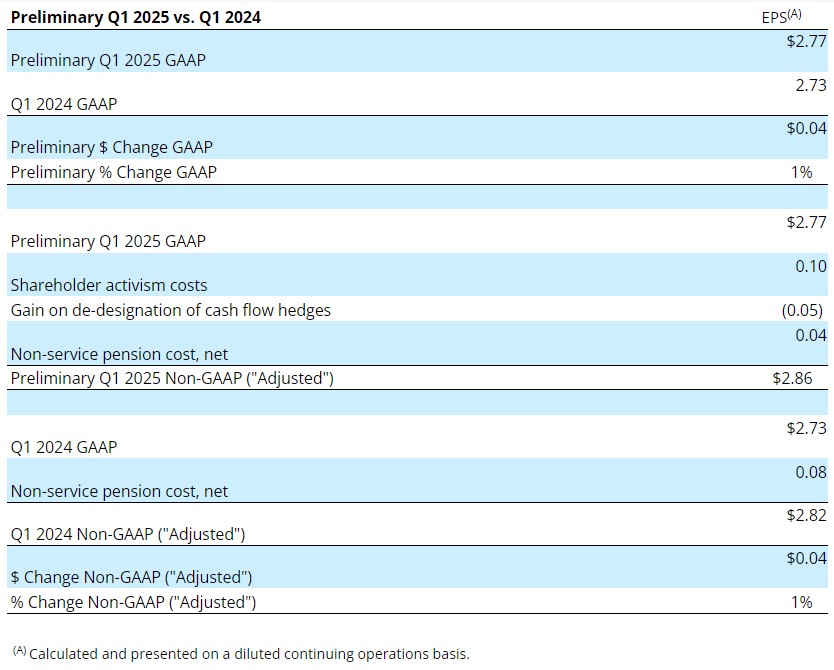The width and height of the screenshot is (834, 670).
Task: Click the "0.04" non-service pension value
Action: click(811, 335)
